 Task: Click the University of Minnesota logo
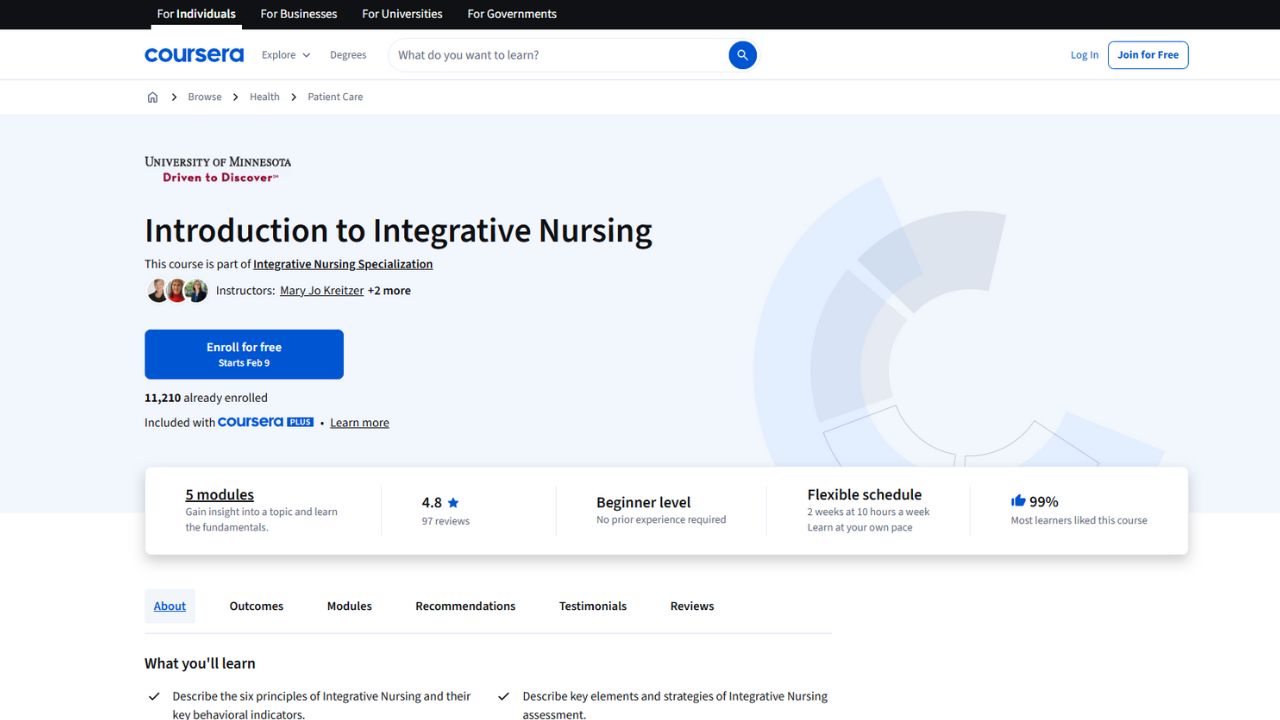click(217, 166)
